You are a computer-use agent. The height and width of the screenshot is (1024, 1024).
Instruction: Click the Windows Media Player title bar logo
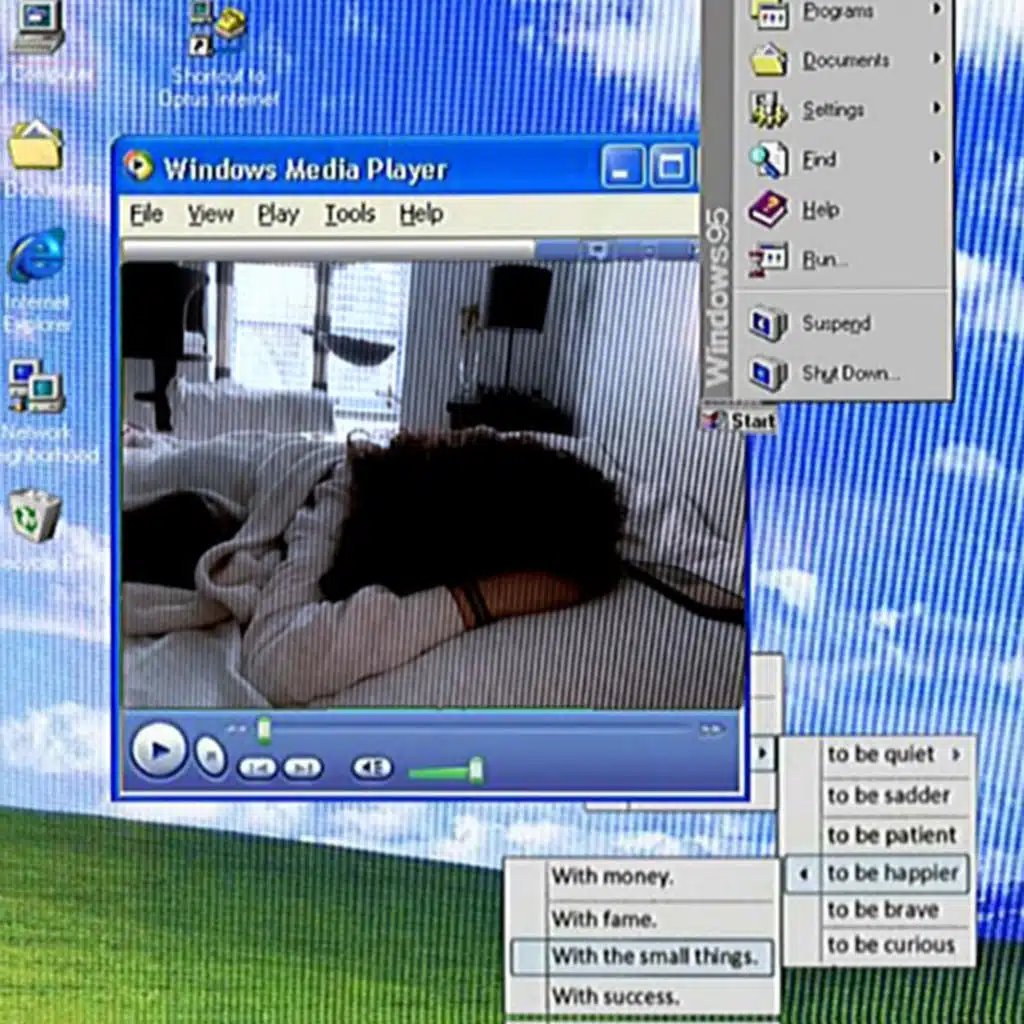138,167
